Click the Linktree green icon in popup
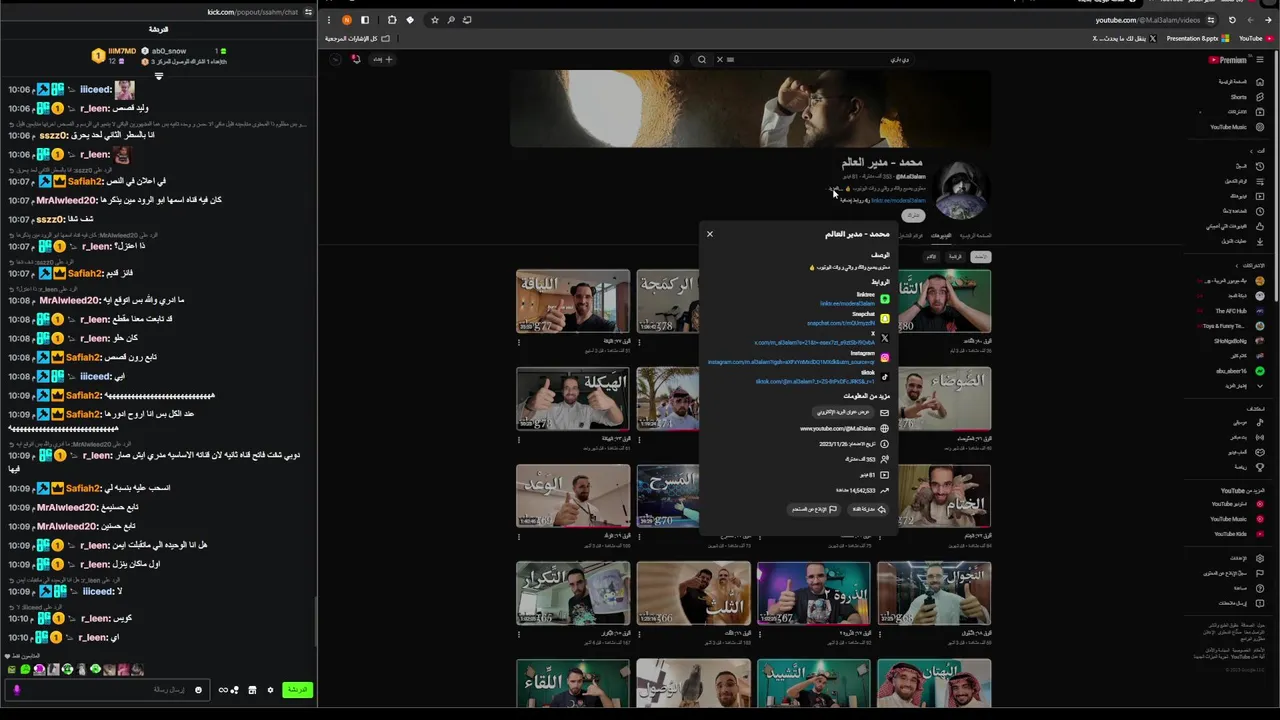This screenshot has width=1280, height=720. click(x=884, y=299)
